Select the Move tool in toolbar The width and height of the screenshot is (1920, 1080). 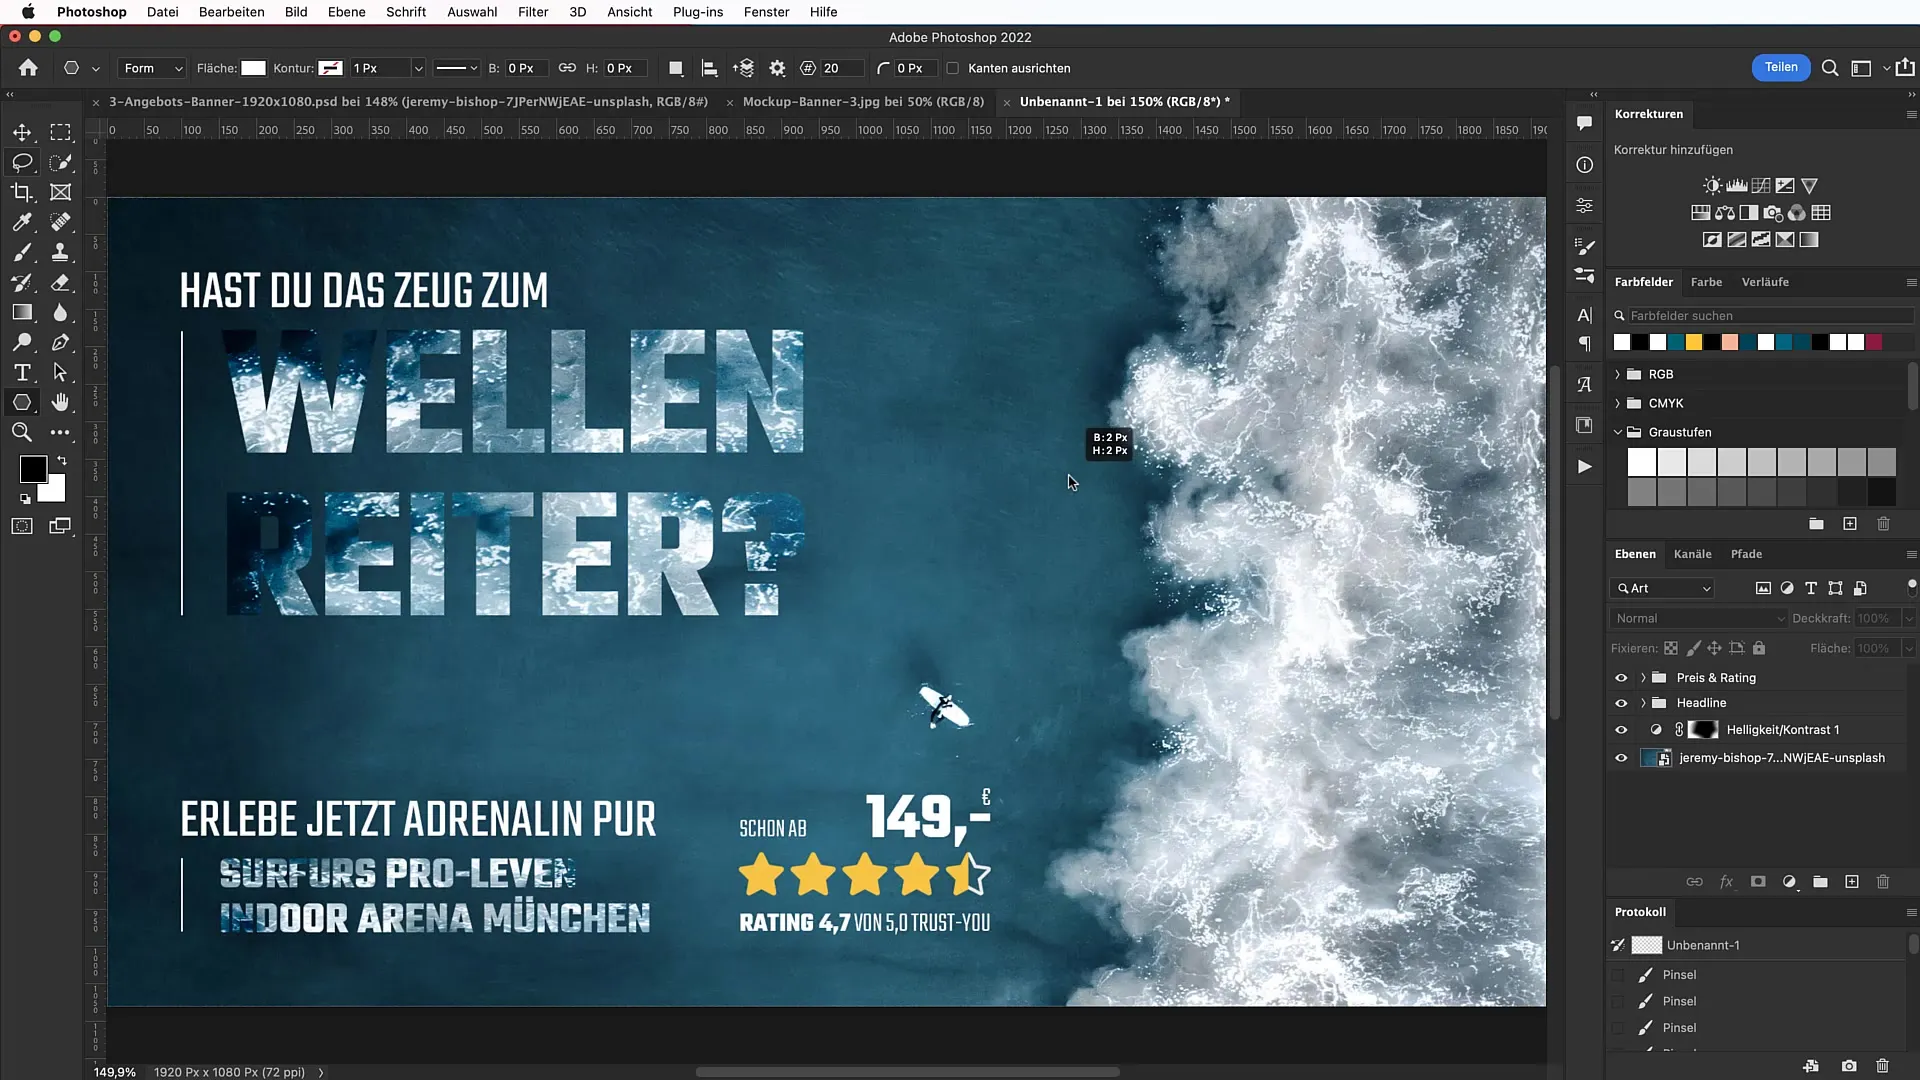pos(21,132)
